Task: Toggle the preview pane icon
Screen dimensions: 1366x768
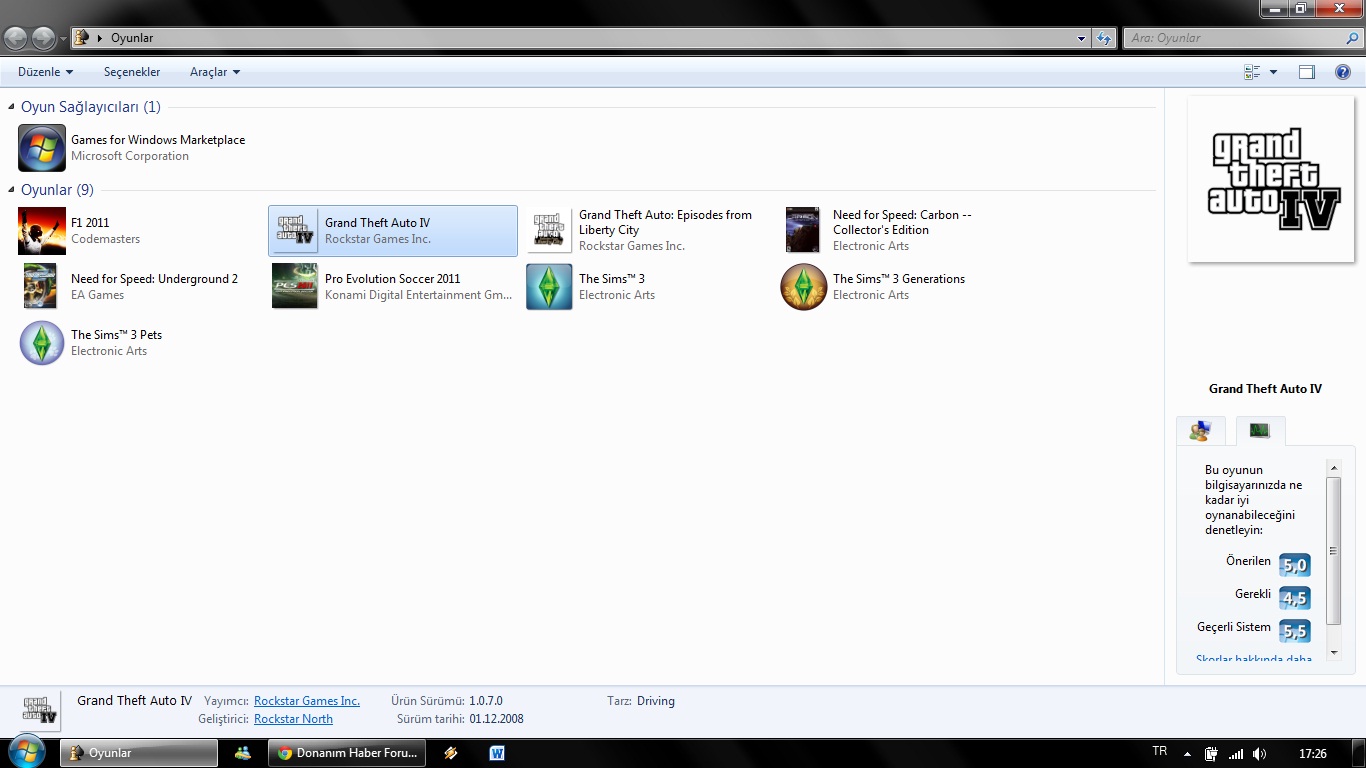Action: [x=1307, y=72]
